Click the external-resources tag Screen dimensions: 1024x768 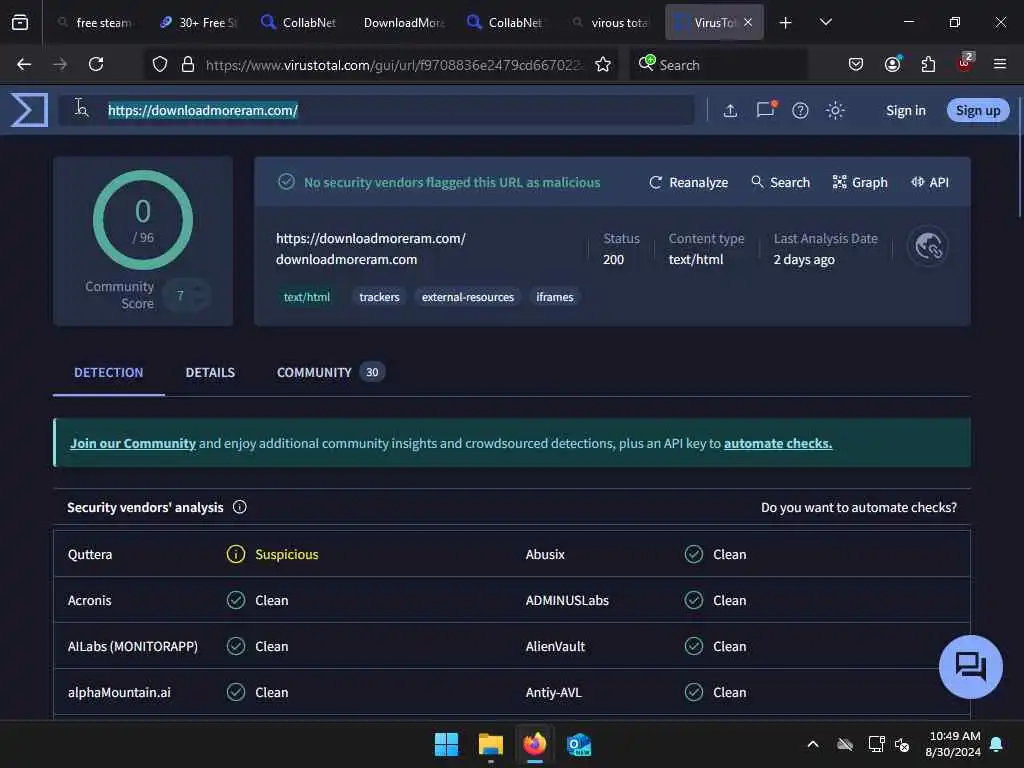pyautogui.click(x=468, y=297)
